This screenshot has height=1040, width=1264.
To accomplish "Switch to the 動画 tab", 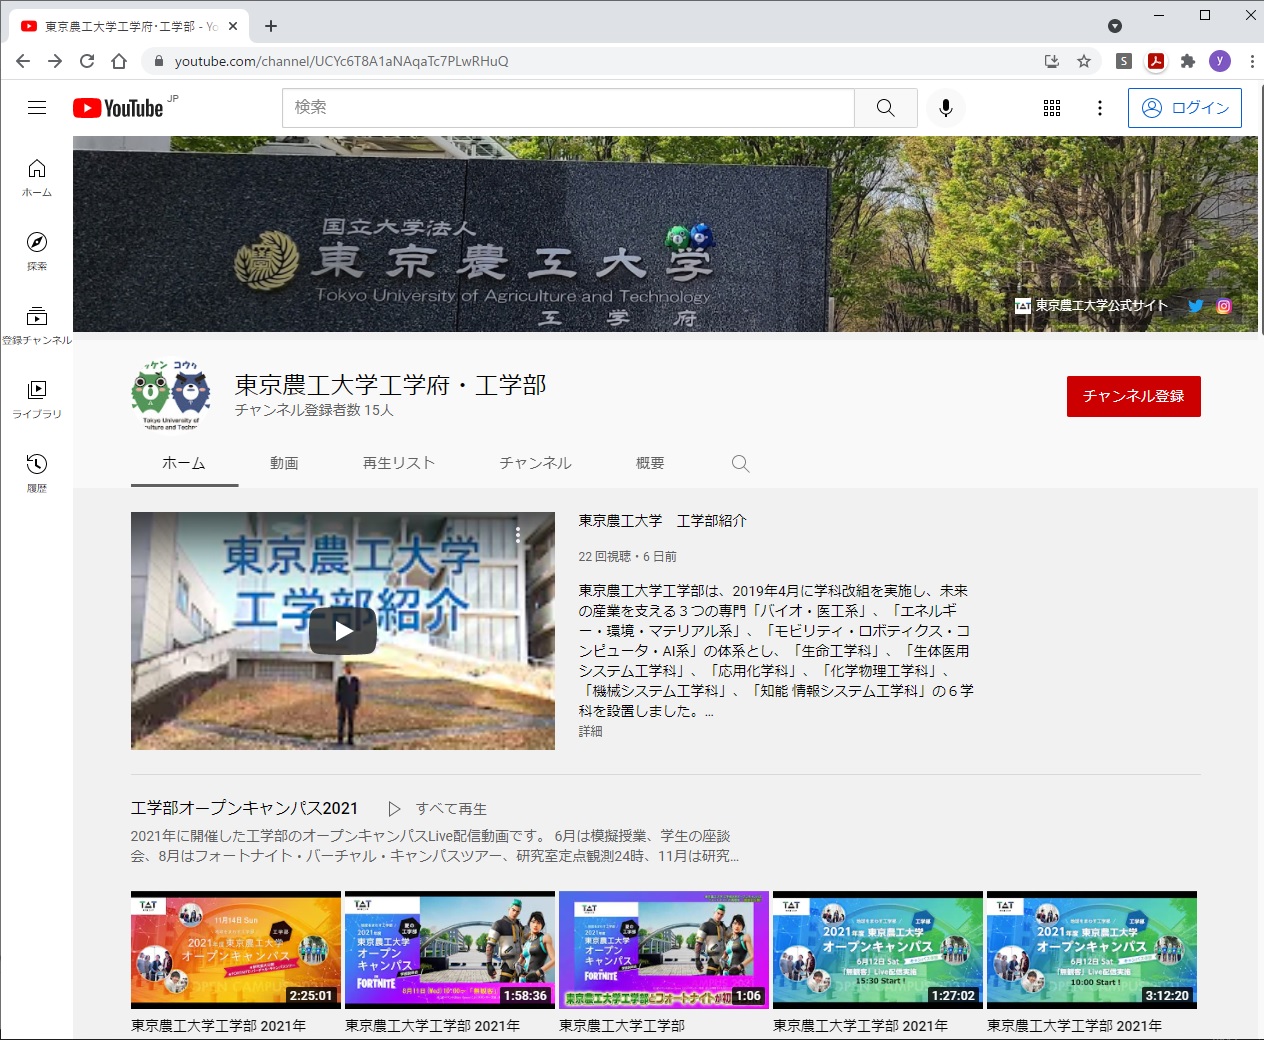I will coord(284,463).
